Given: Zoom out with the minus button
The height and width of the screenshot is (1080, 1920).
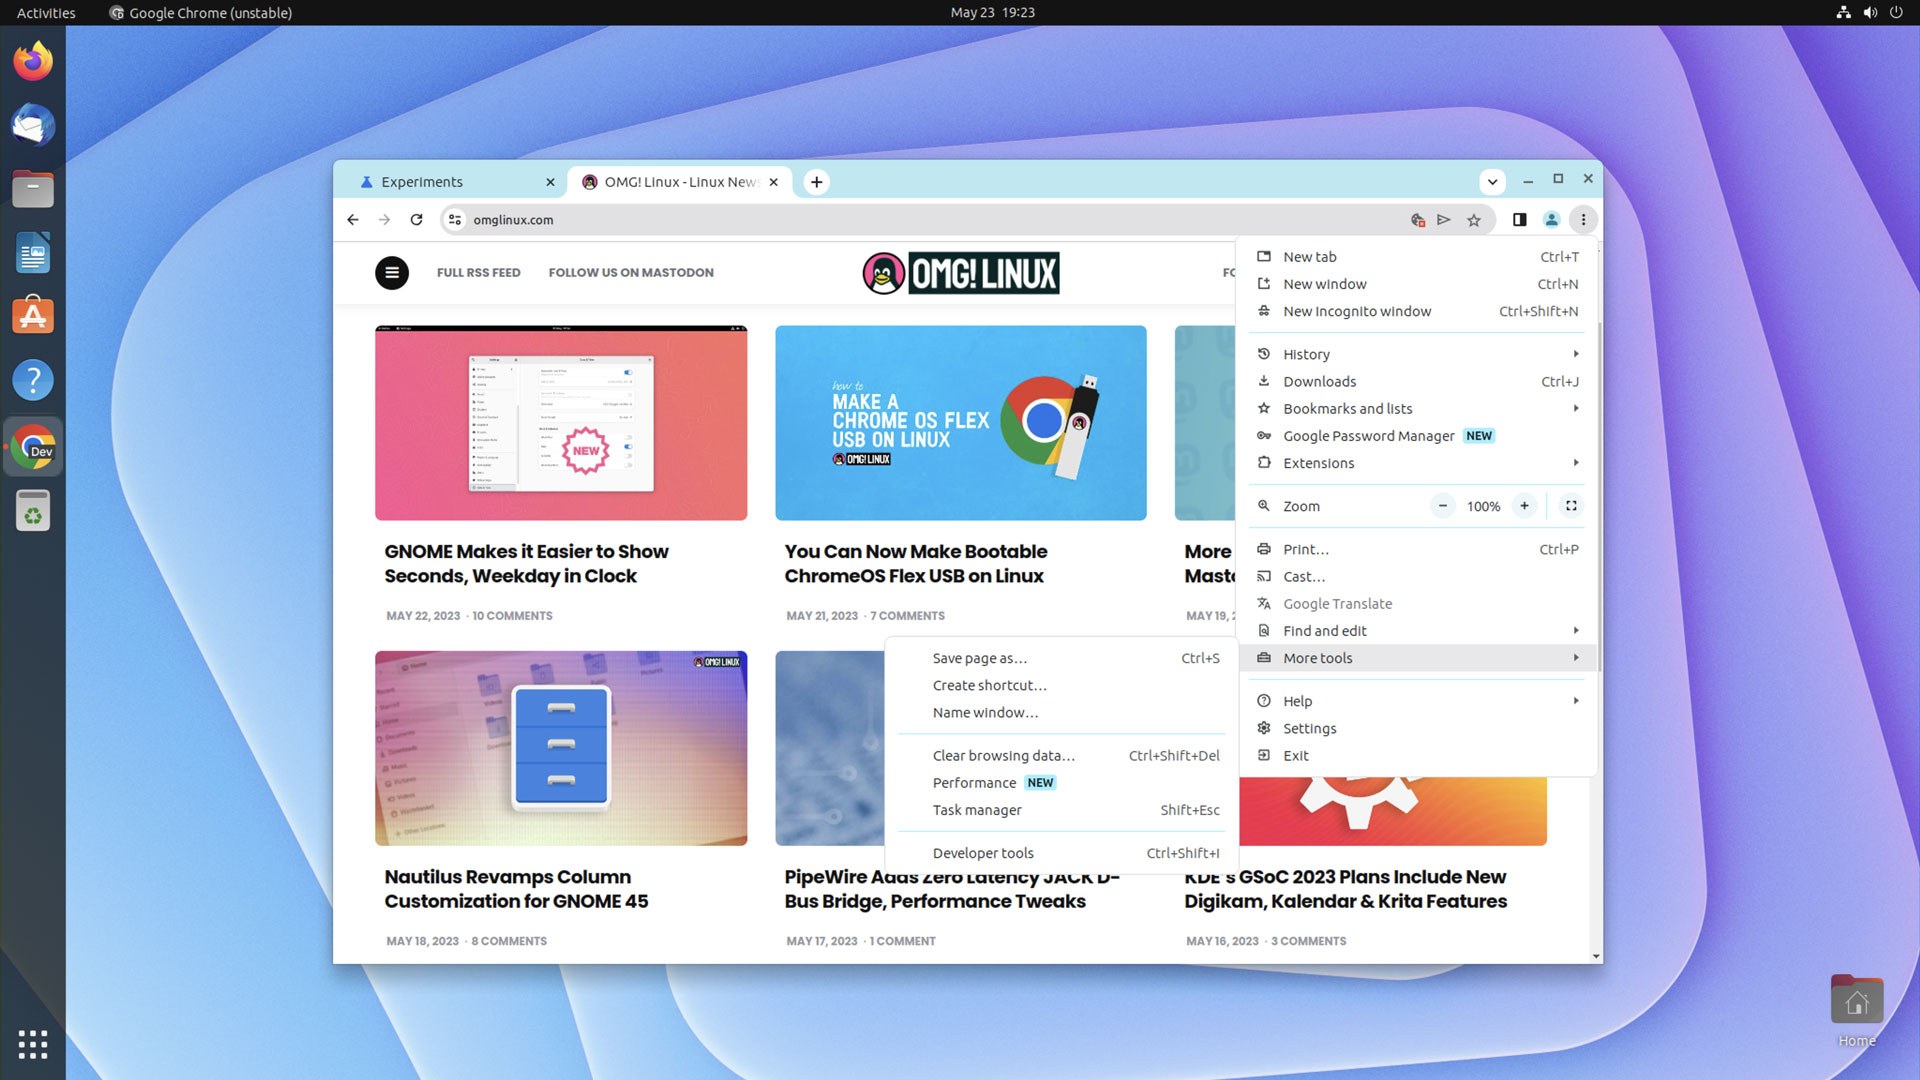Looking at the screenshot, I should click(x=1442, y=506).
